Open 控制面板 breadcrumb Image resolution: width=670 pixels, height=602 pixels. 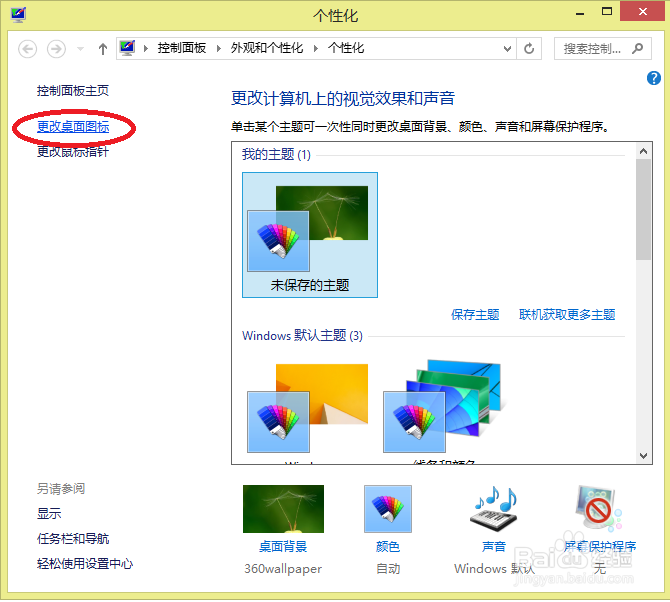[182, 48]
